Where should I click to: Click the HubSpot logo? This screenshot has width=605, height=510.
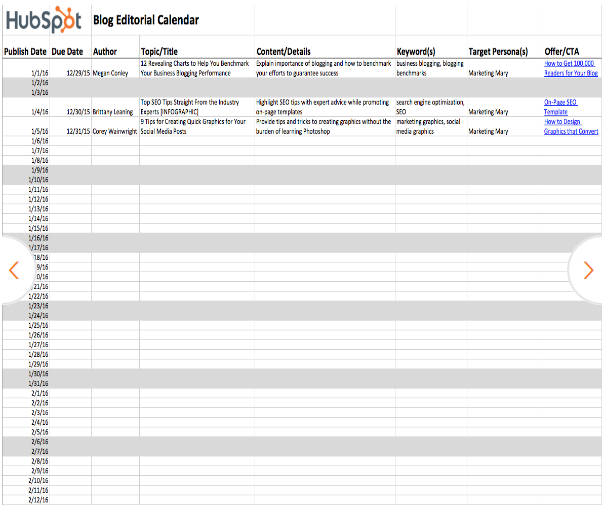44,20
